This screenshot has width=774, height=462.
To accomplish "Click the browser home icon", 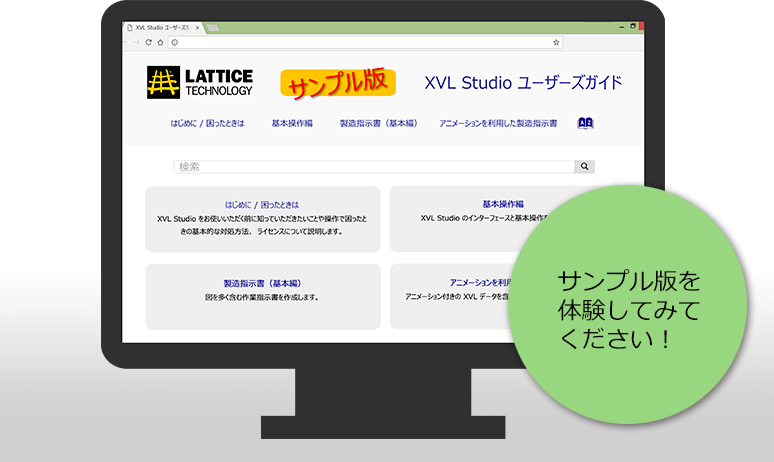I will pyautogui.click(x=160, y=42).
